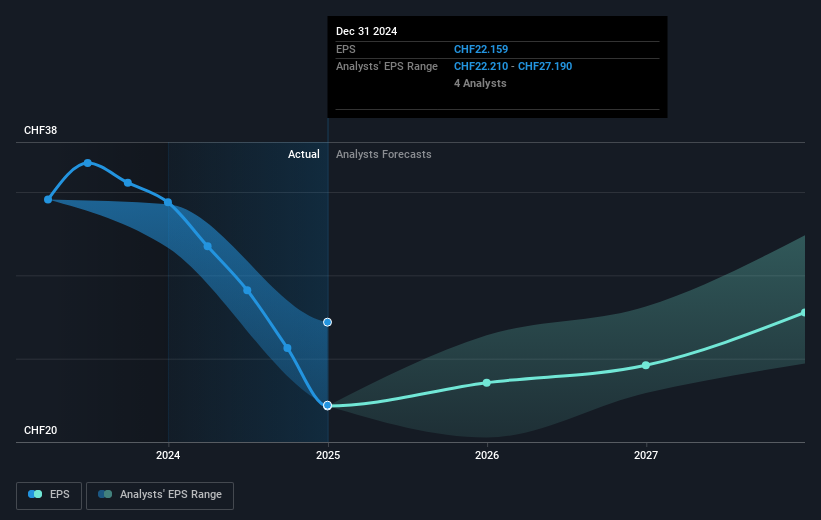
Task: Select the 2026 forecast data point
Action: 486,383
